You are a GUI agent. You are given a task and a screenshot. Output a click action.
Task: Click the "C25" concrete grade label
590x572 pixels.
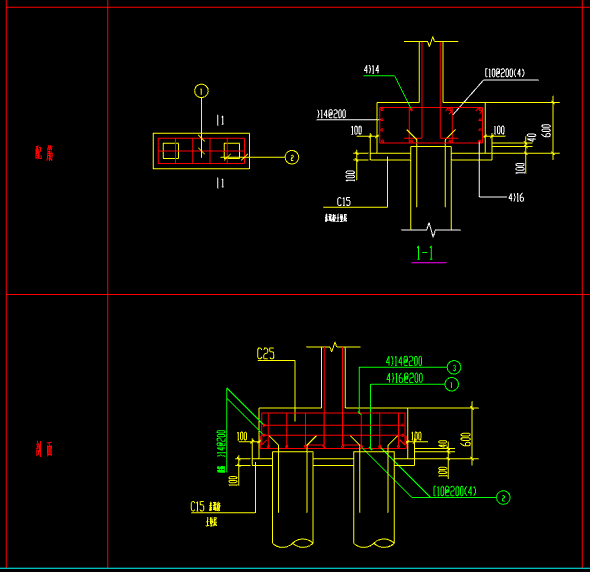click(x=266, y=354)
